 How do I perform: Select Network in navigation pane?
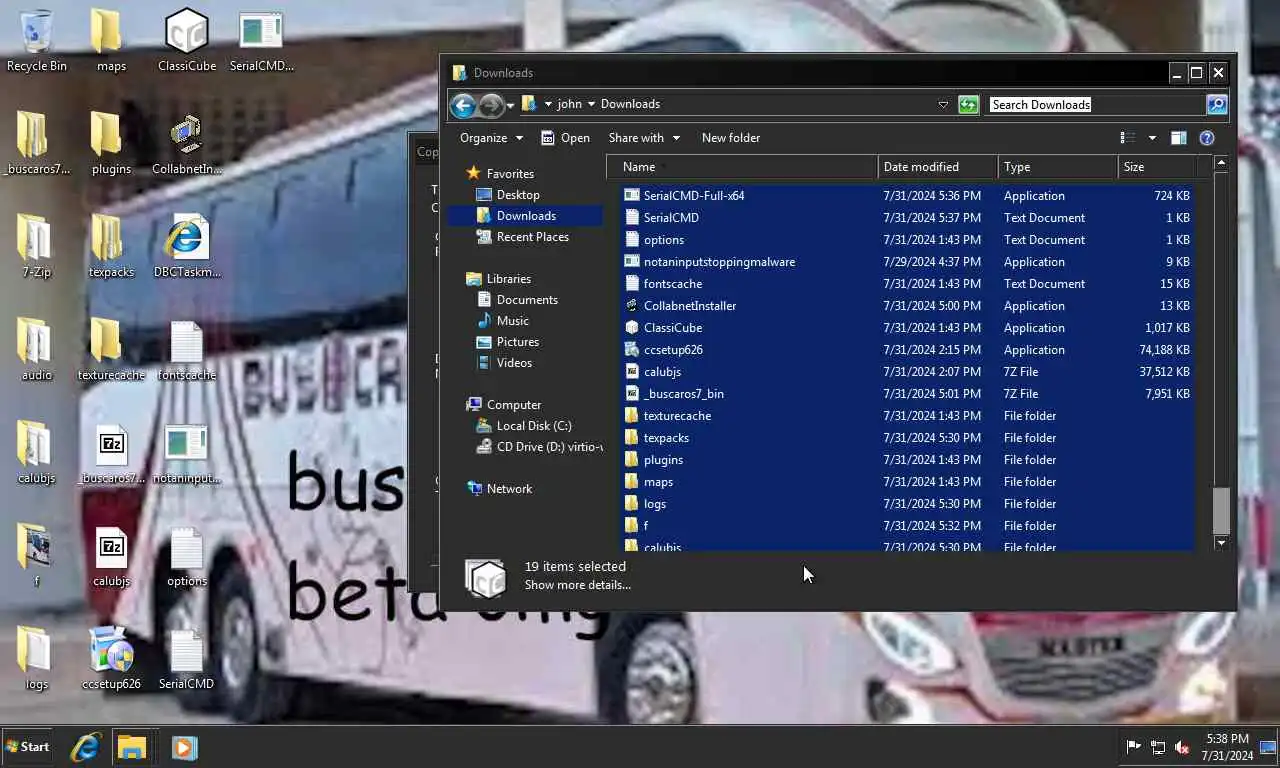coord(509,489)
